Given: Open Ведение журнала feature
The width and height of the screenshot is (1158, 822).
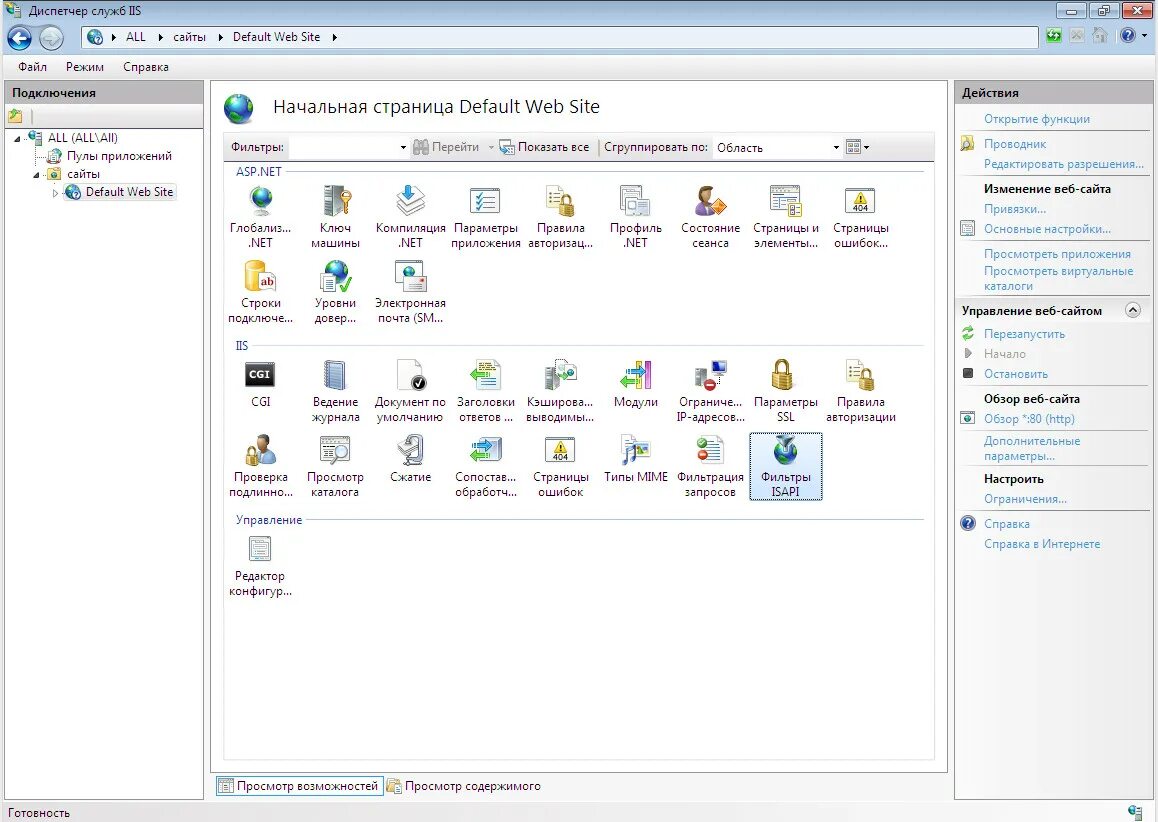Looking at the screenshot, I should click(335, 391).
